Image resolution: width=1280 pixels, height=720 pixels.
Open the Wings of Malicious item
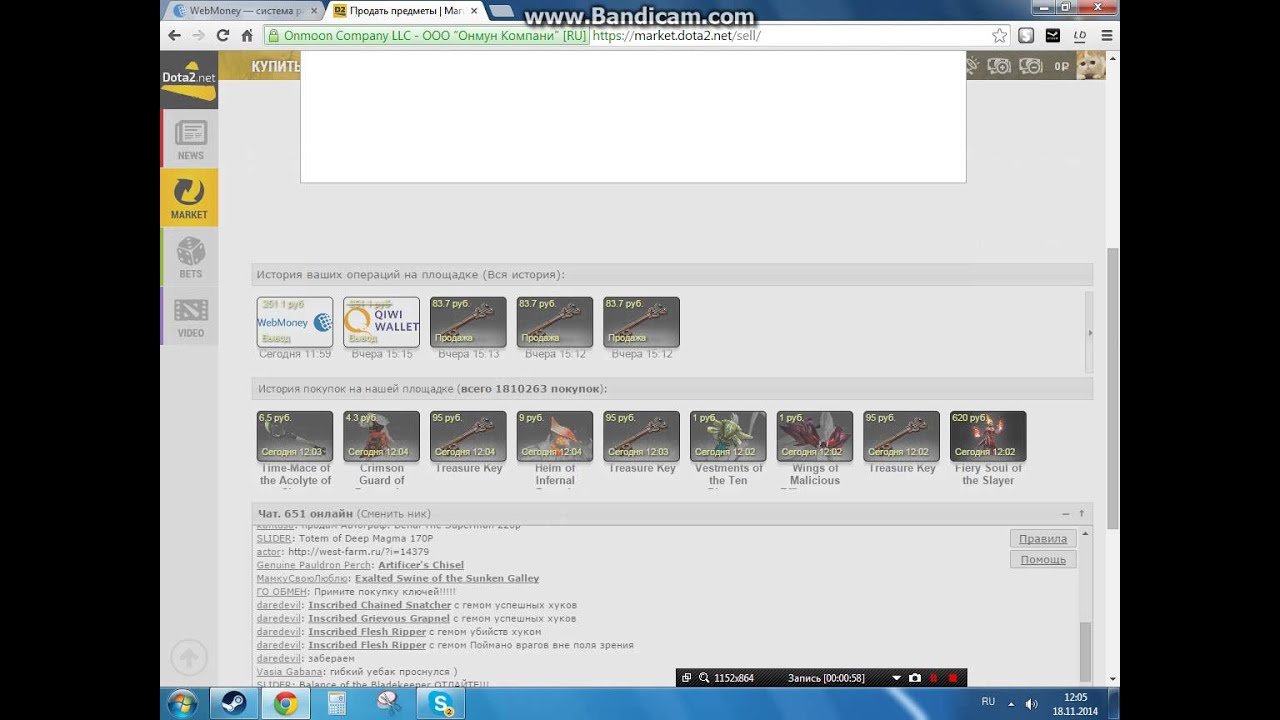815,436
